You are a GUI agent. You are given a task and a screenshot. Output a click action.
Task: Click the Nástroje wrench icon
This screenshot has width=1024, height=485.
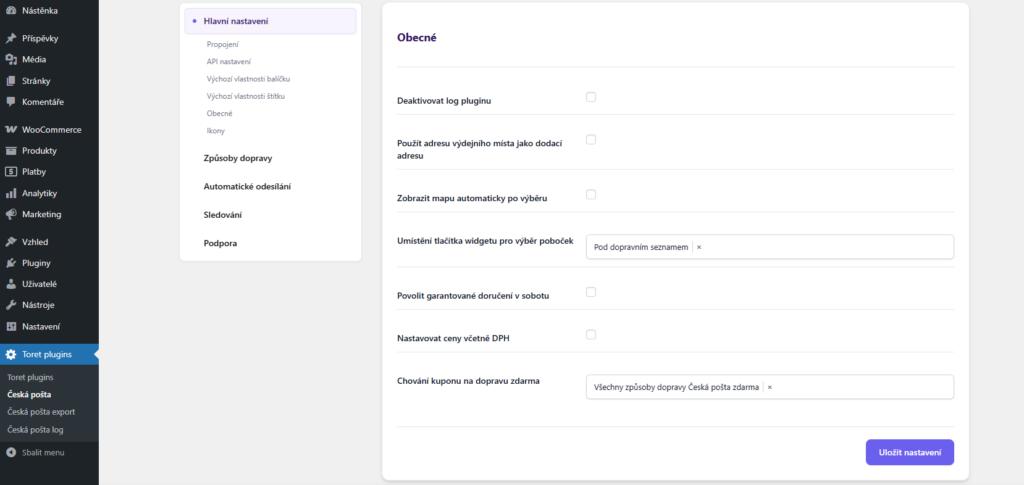(10, 305)
